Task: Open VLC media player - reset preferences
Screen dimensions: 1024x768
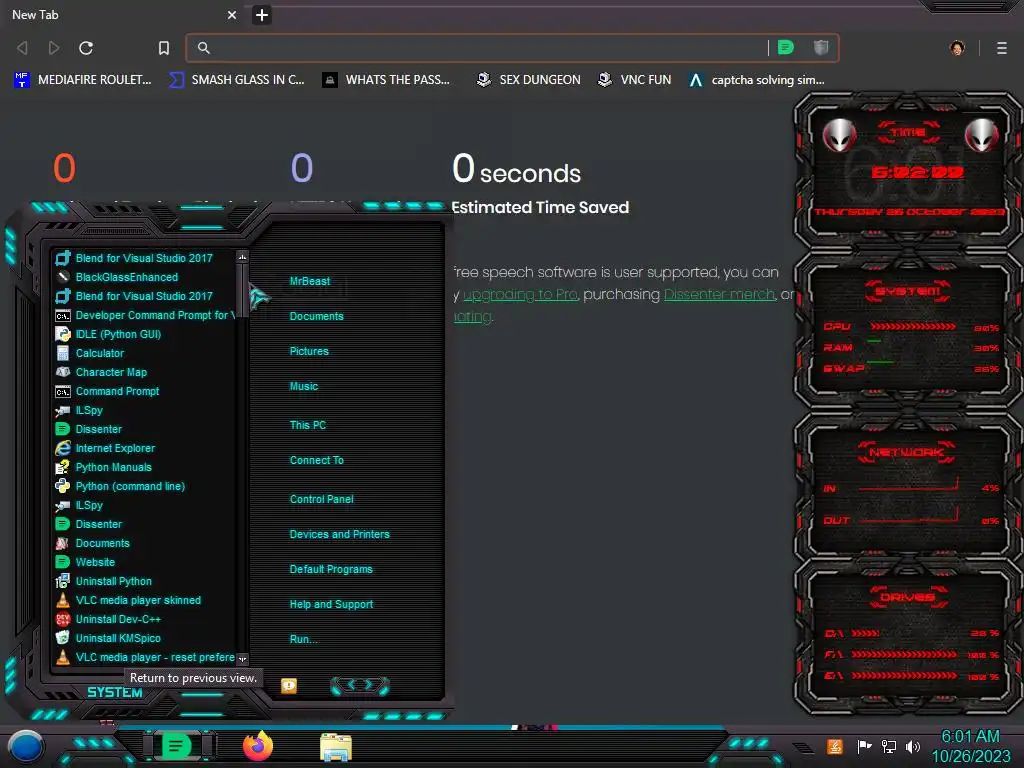Action: point(145,656)
